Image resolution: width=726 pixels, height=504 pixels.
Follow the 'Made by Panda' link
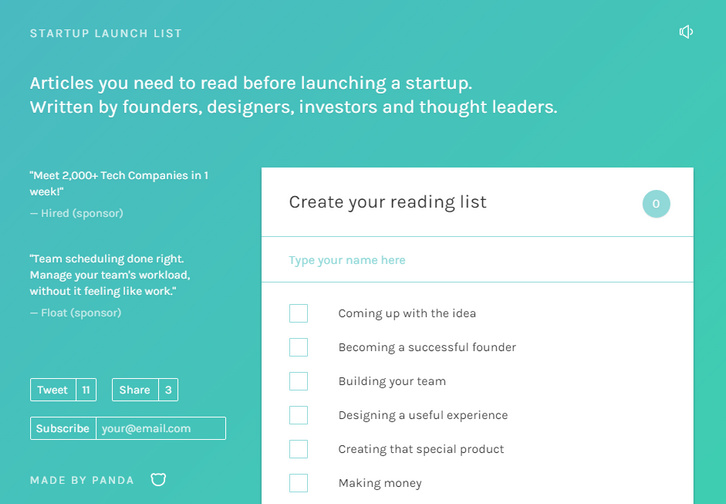click(82, 480)
